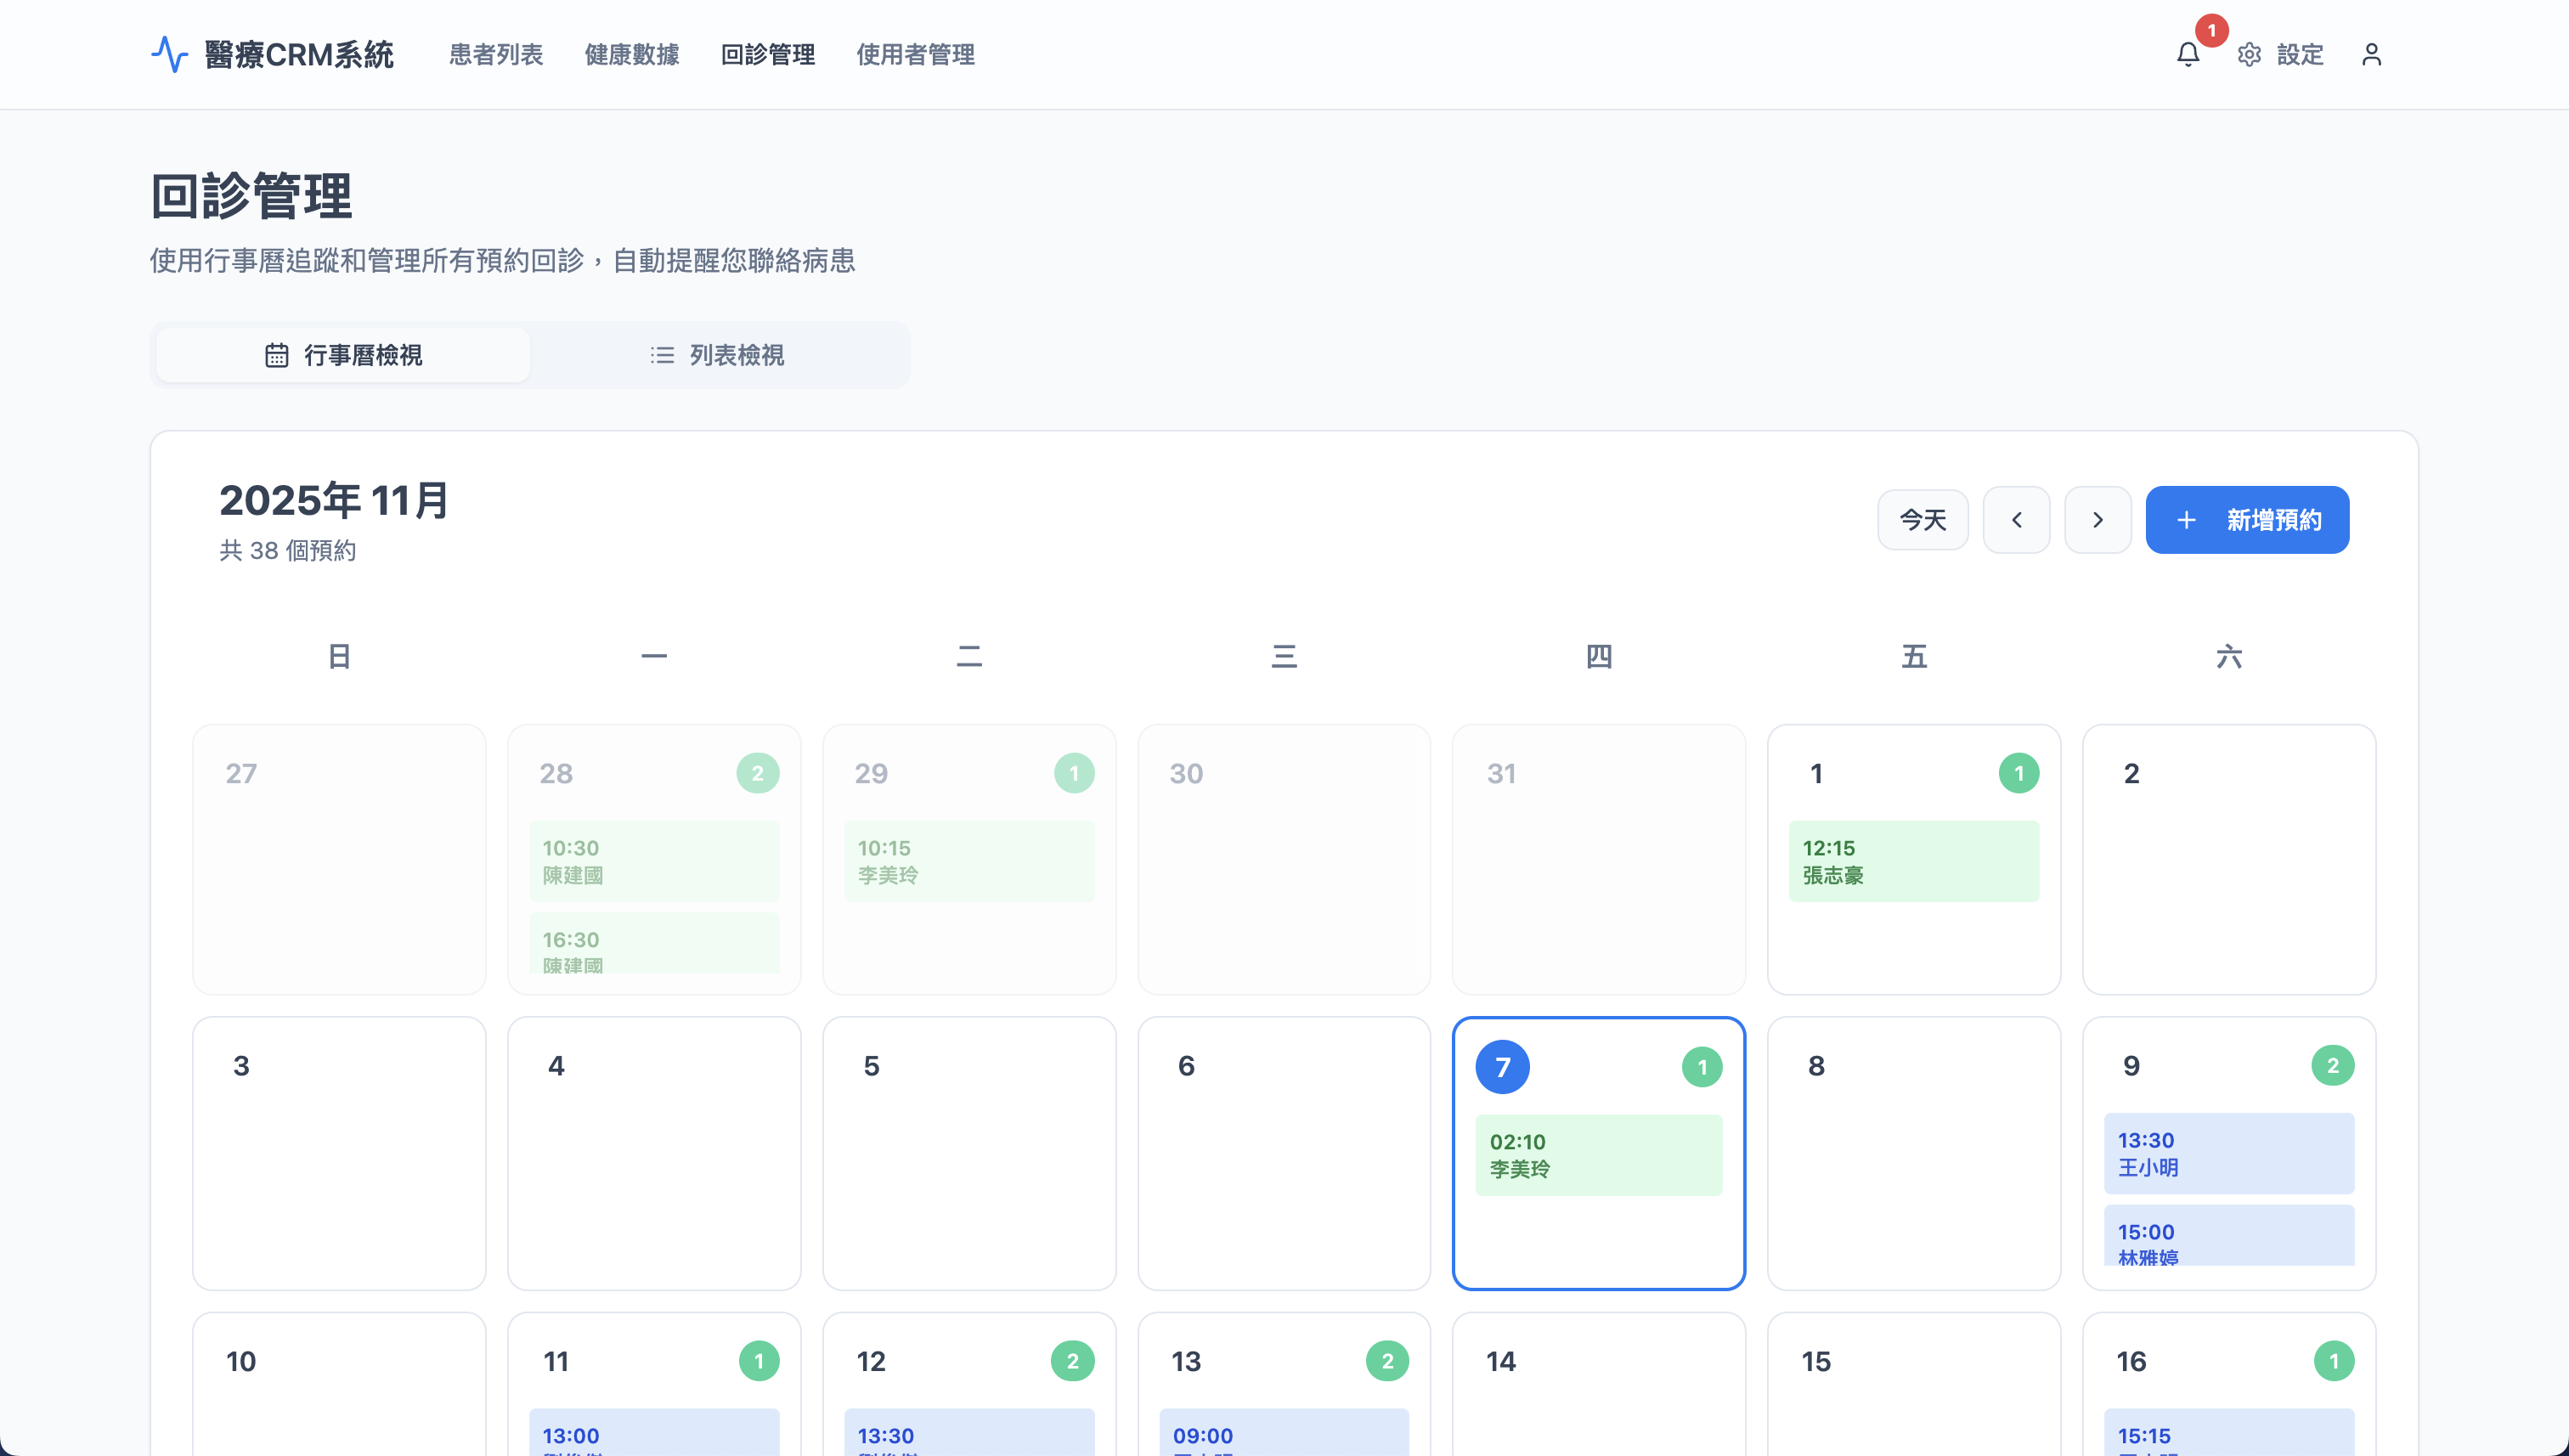Click appointment count badge on day 11
Screen dimensions: 2569x1456
758,1361
